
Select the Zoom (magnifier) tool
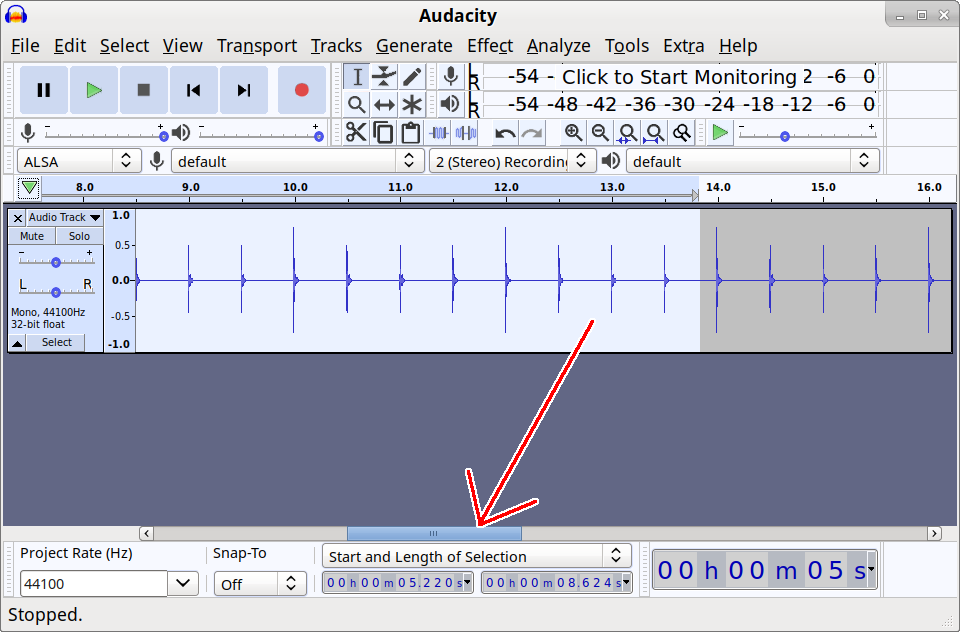[356, 105]
